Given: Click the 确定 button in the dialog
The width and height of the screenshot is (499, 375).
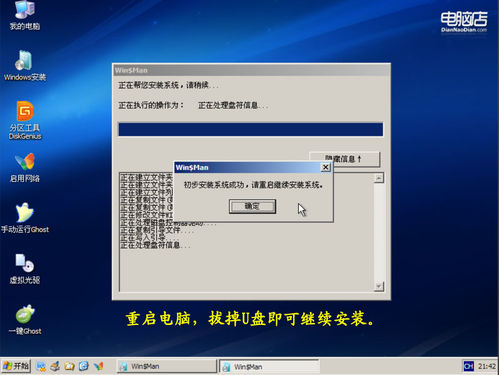Looking at the screenshot, I should coord(252,206).
